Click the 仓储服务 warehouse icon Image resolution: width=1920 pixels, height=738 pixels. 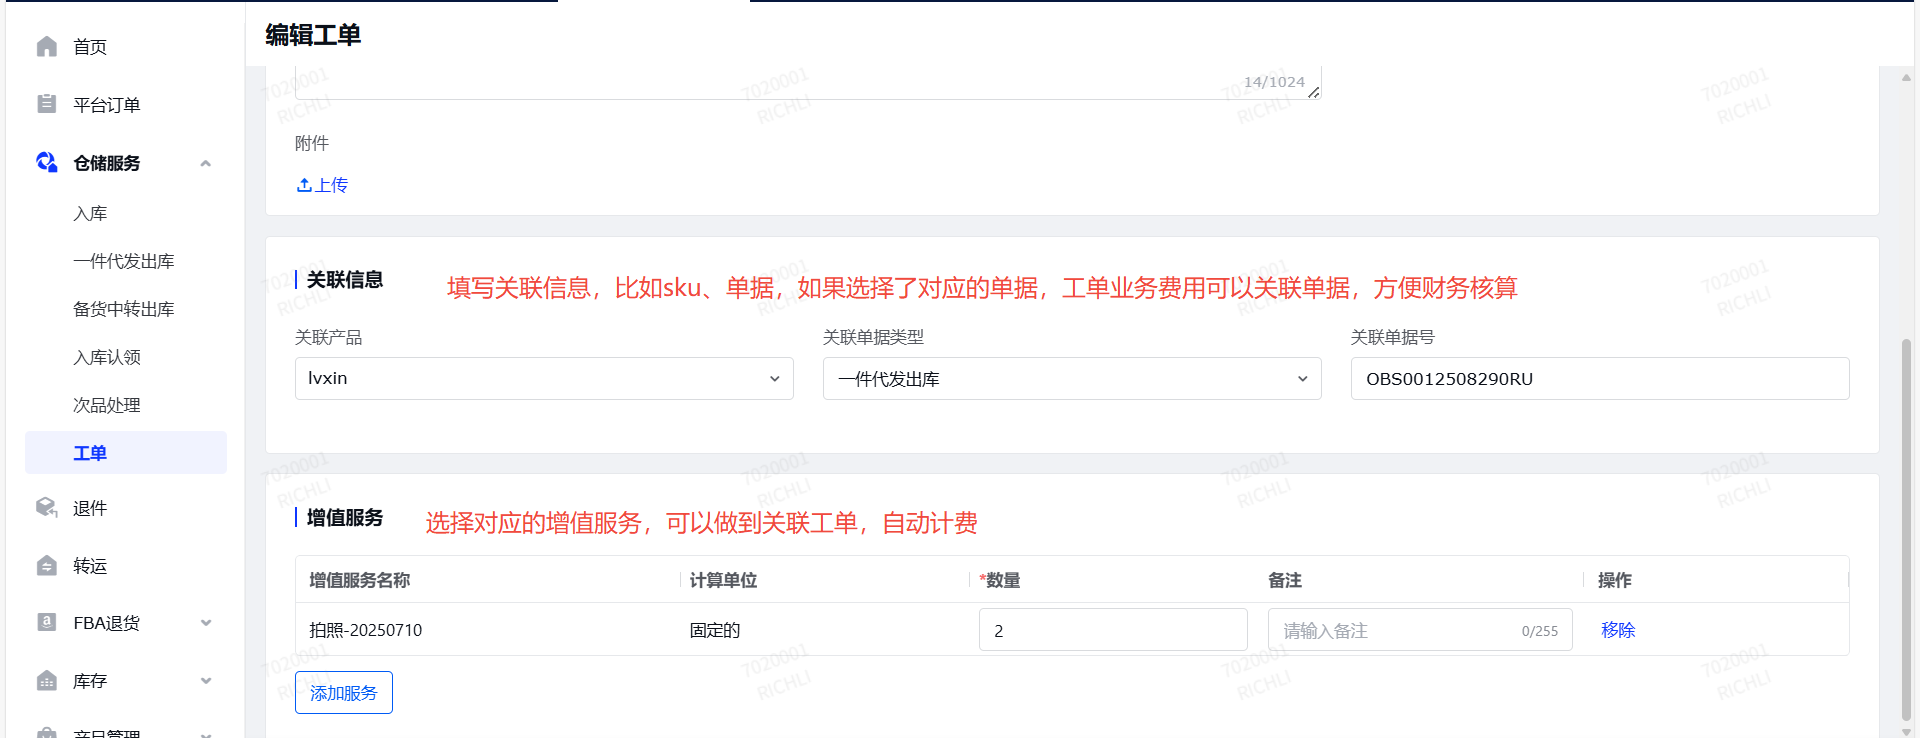46,162
